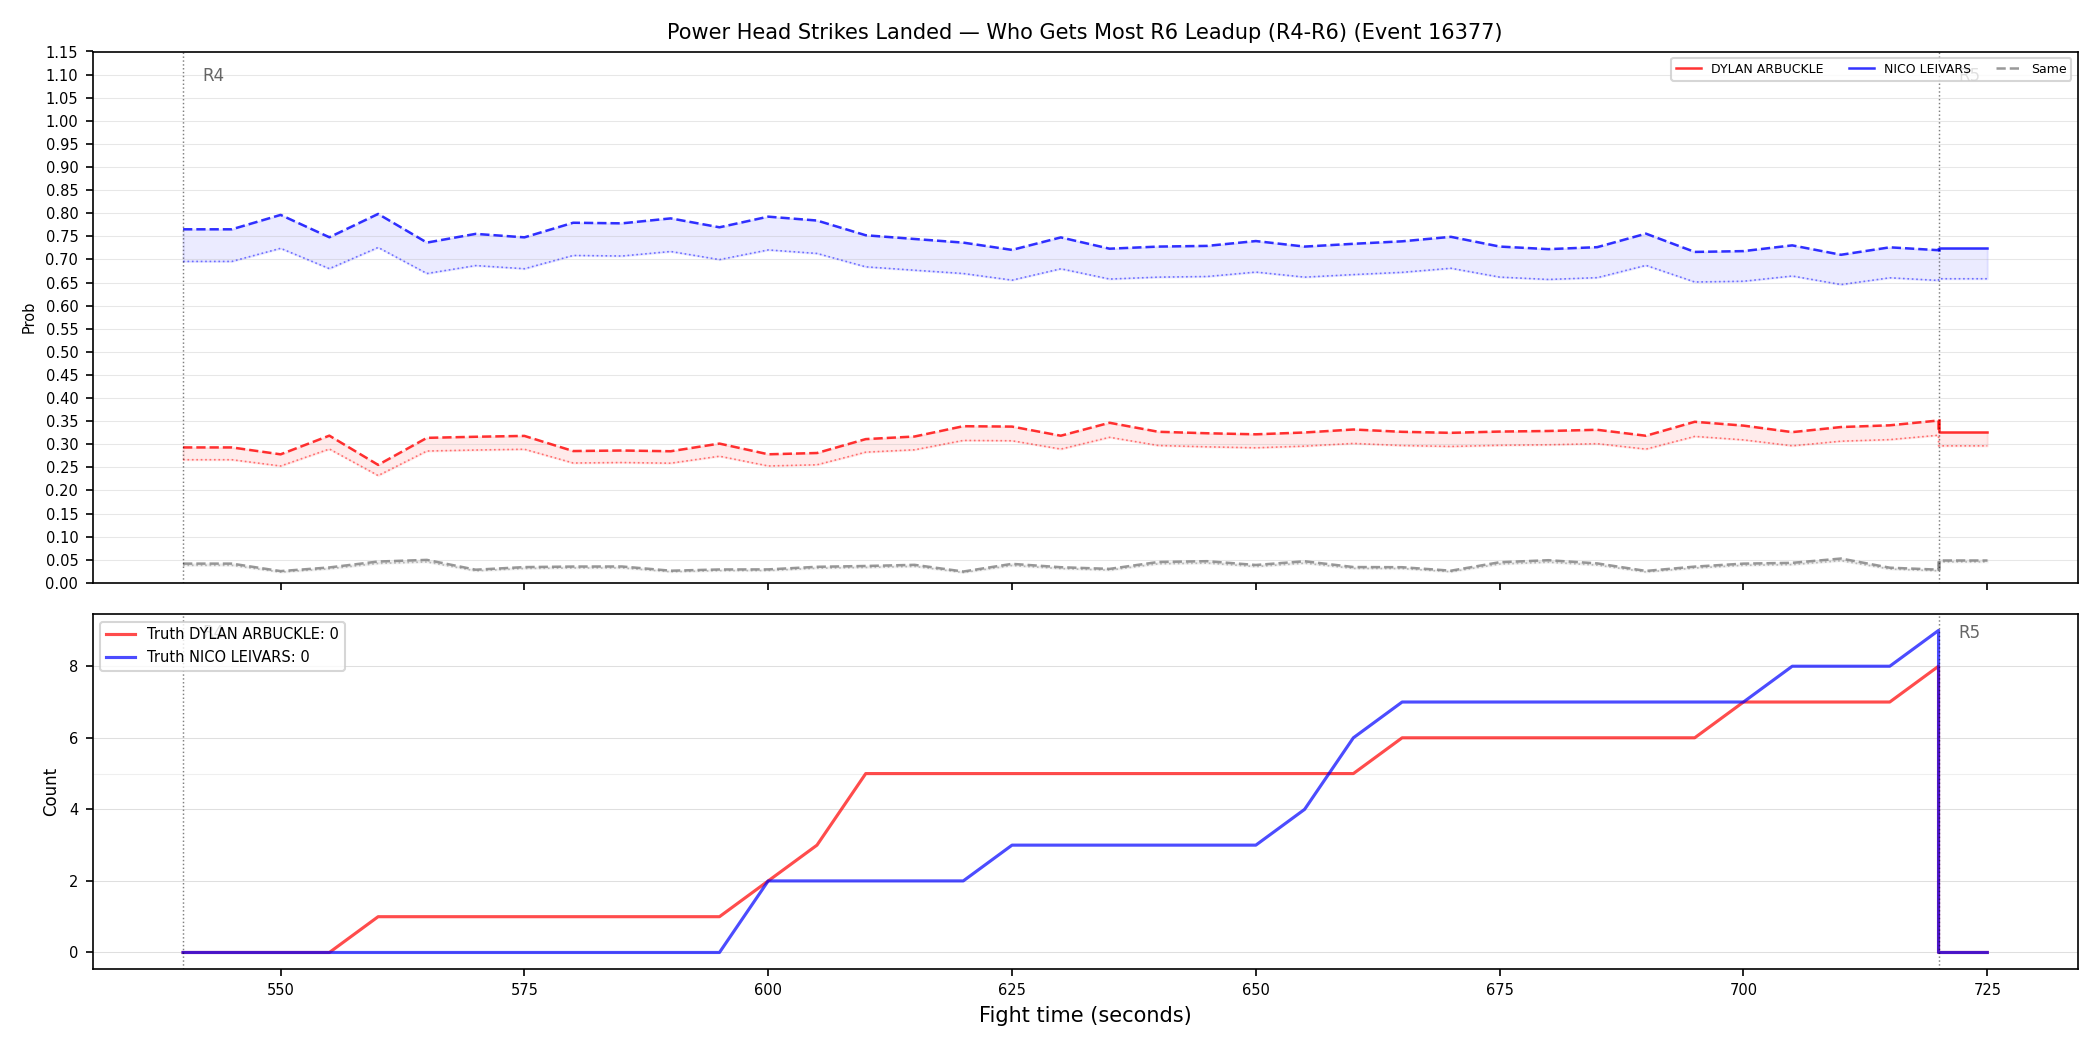The width and height of the screenshot is (2100, 1050).
Task: Click the 1.15 tick on Prob axis
Action: [x=61, y=52]
